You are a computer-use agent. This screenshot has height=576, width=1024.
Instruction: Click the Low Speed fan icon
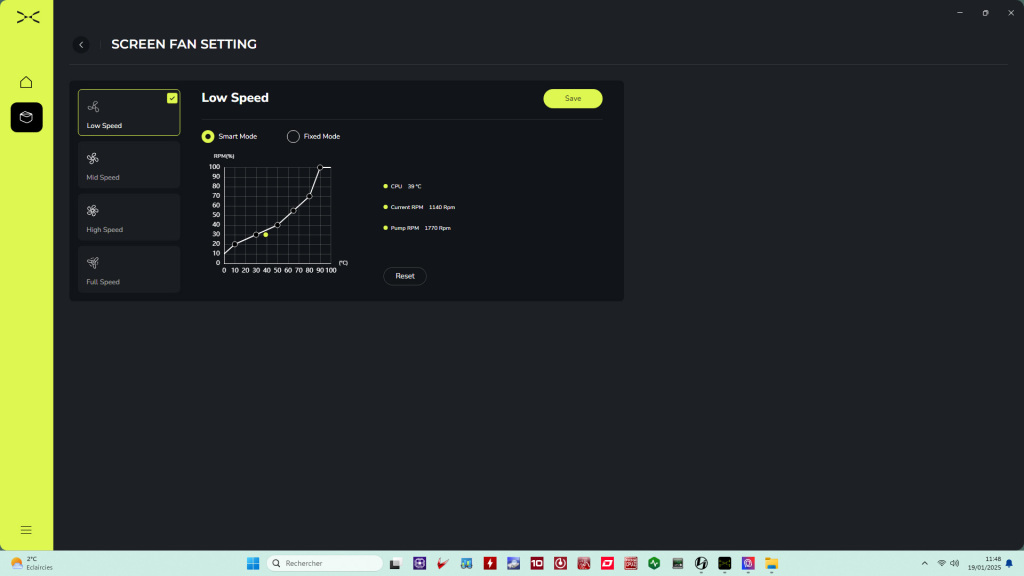93,106
